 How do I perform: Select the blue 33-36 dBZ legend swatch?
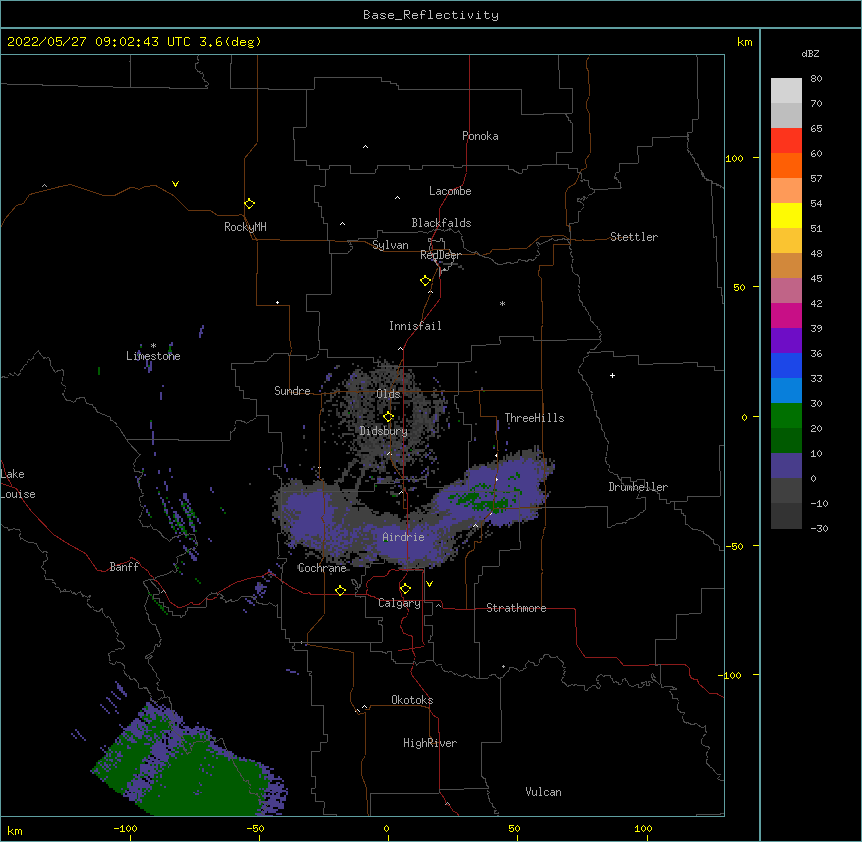click(x=786, y=366)
